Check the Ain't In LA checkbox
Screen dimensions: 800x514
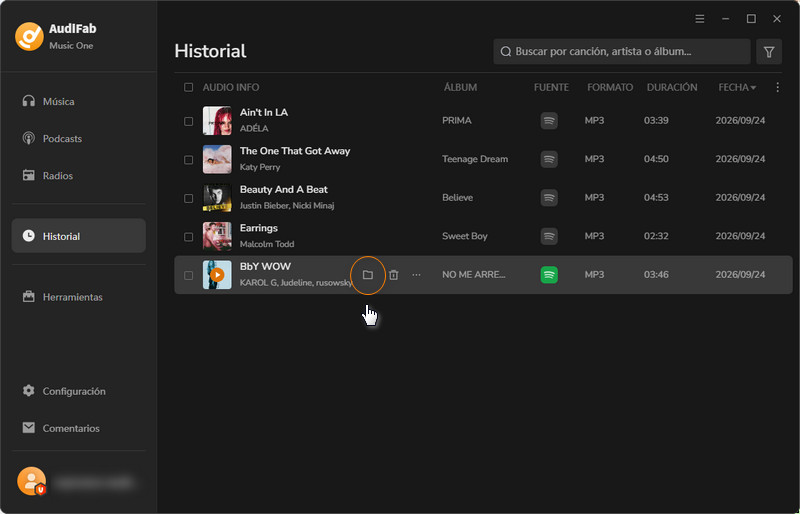click(188, 121)
